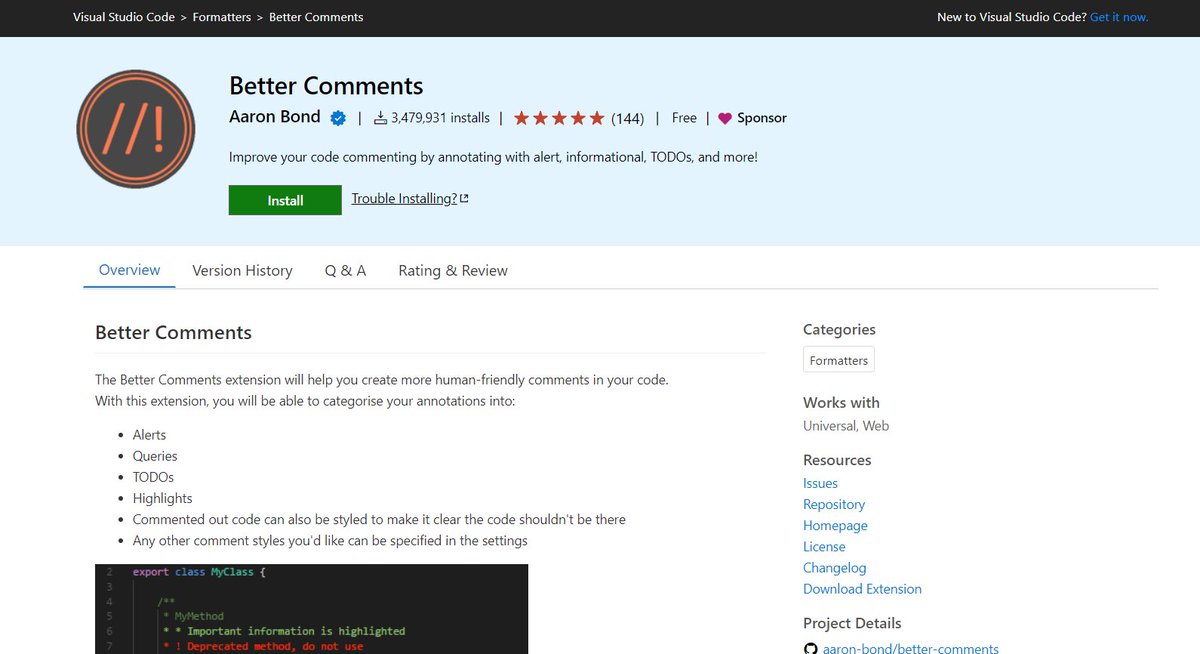Viewport: 1200px width, 654px height.
Task: Click the Sponsor link
Action: click(762, 118)
